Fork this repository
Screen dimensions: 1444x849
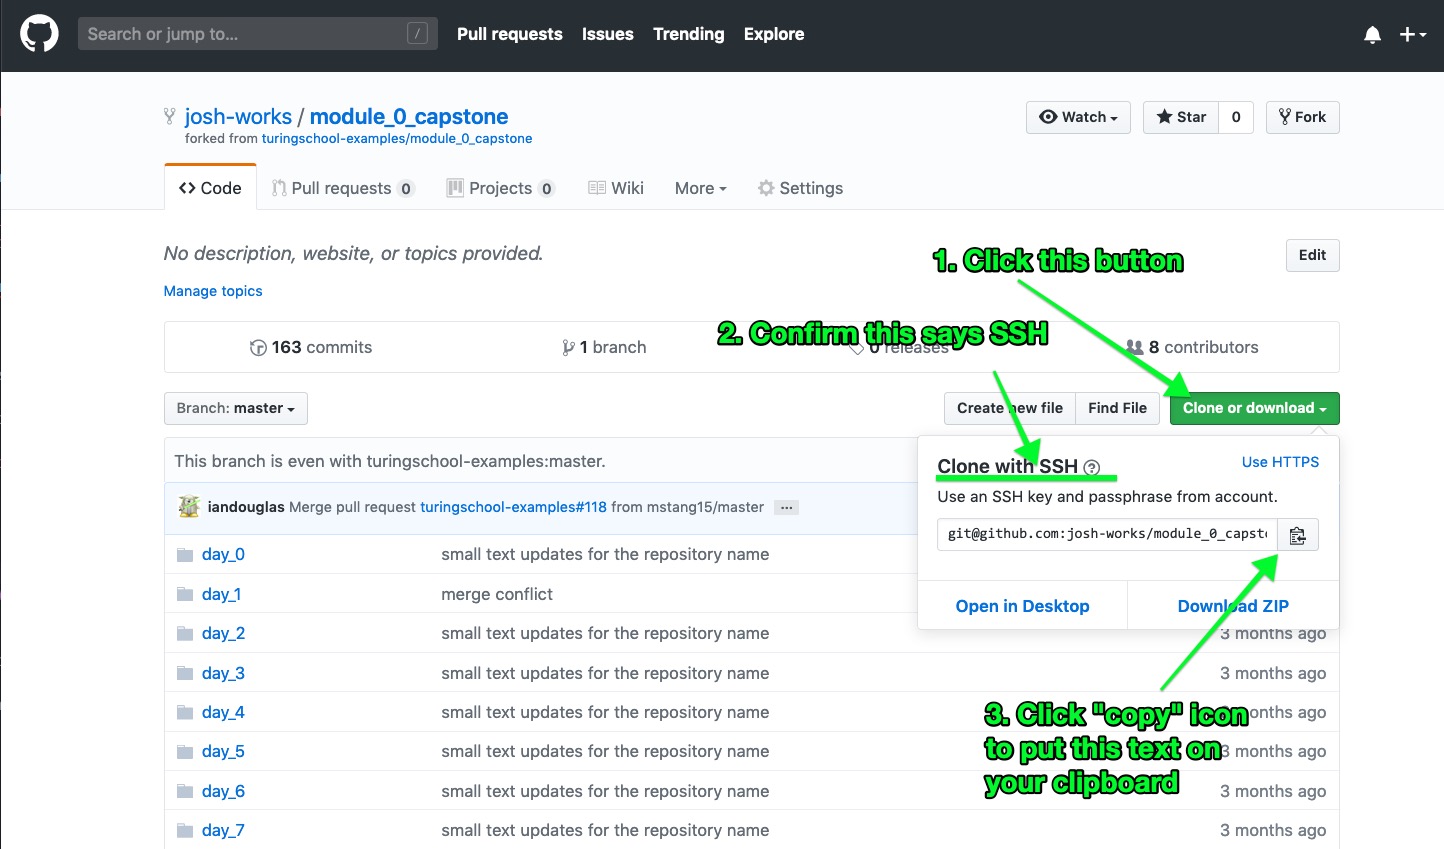(x=1303, y=117)
